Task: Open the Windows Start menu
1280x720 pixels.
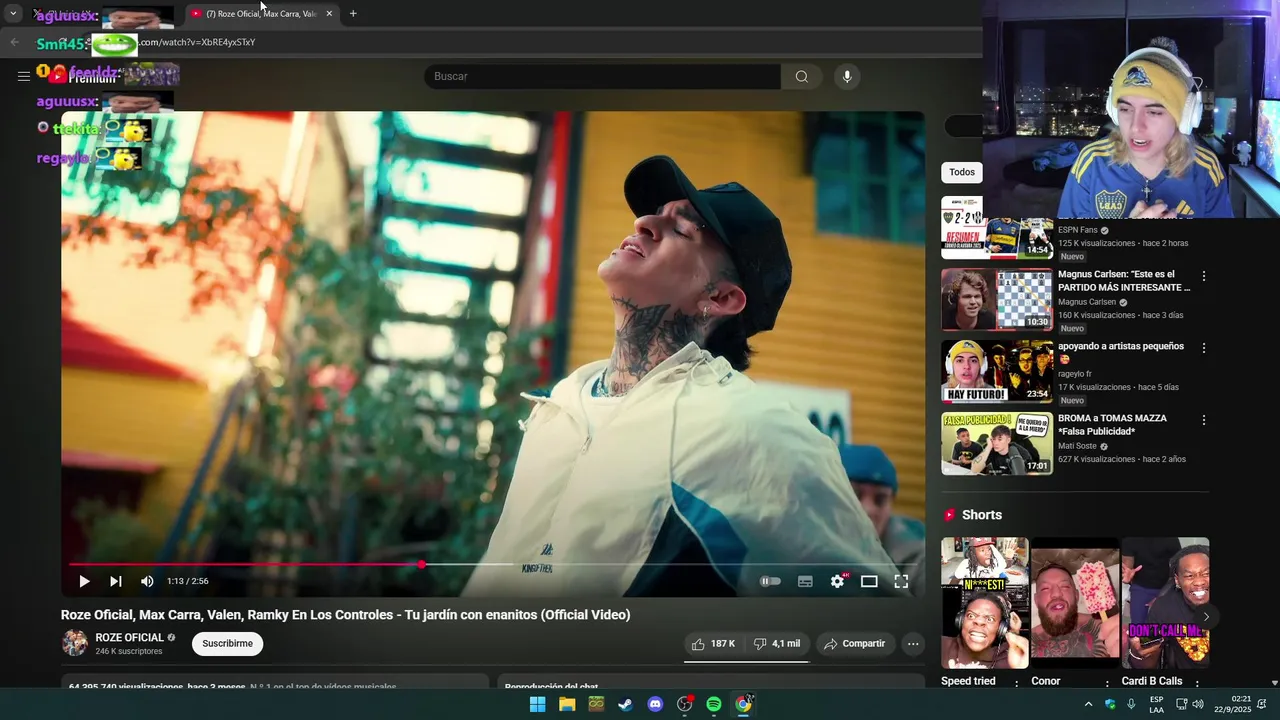Action: click(537, 704)
